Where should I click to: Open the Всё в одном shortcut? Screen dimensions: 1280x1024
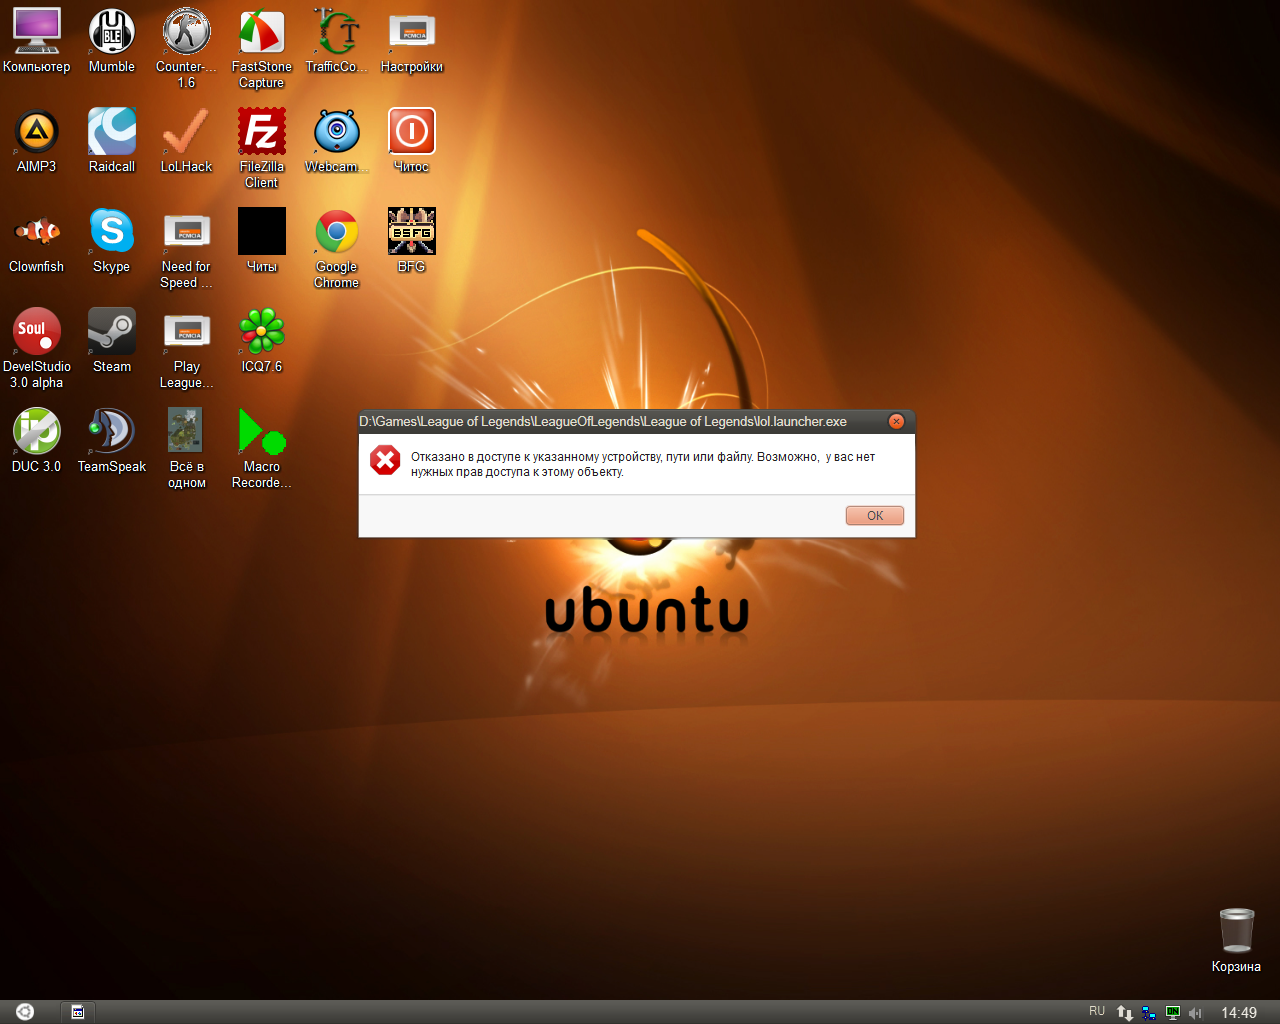[x=186, y=448]
